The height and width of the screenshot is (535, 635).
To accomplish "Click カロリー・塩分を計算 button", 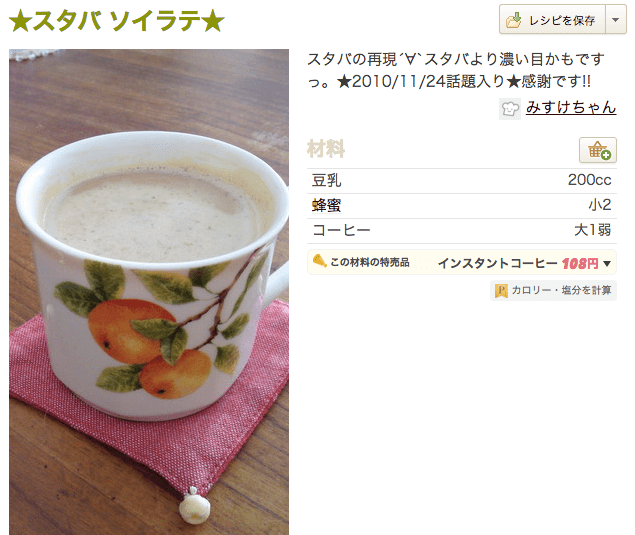I will pyautogui.click(x=553, y=290).
